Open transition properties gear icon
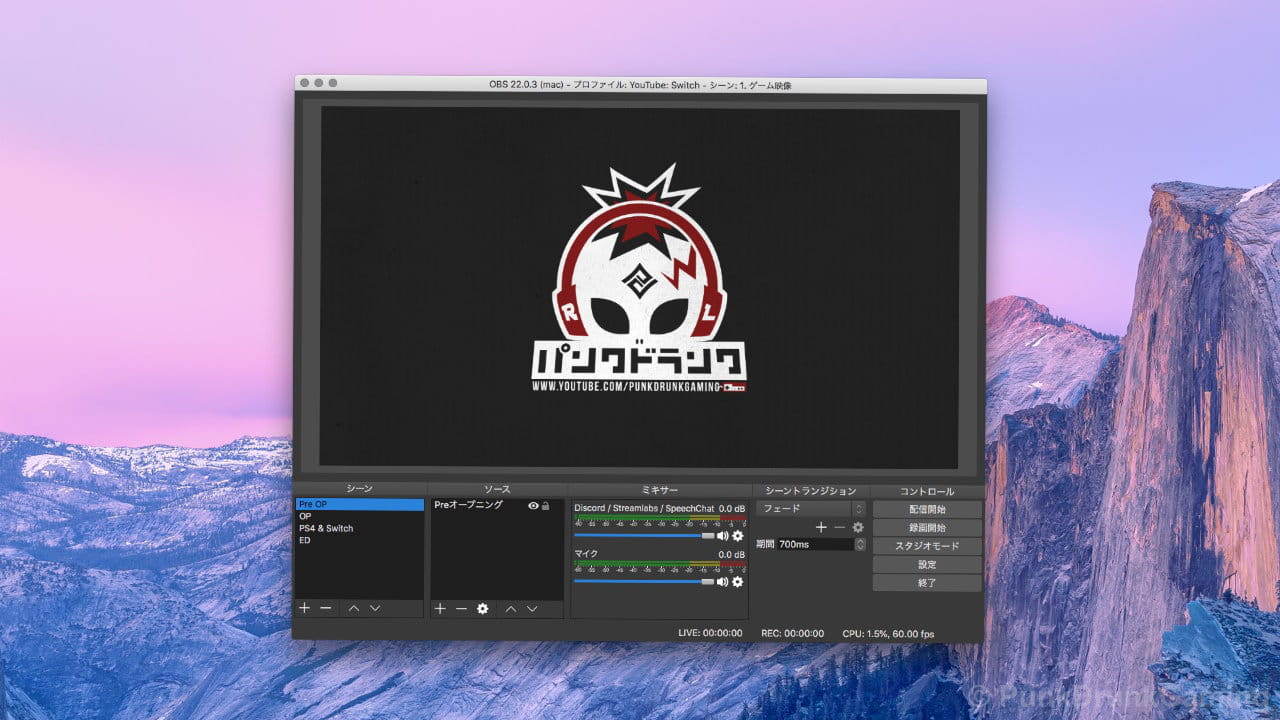 tap(858, 527)
